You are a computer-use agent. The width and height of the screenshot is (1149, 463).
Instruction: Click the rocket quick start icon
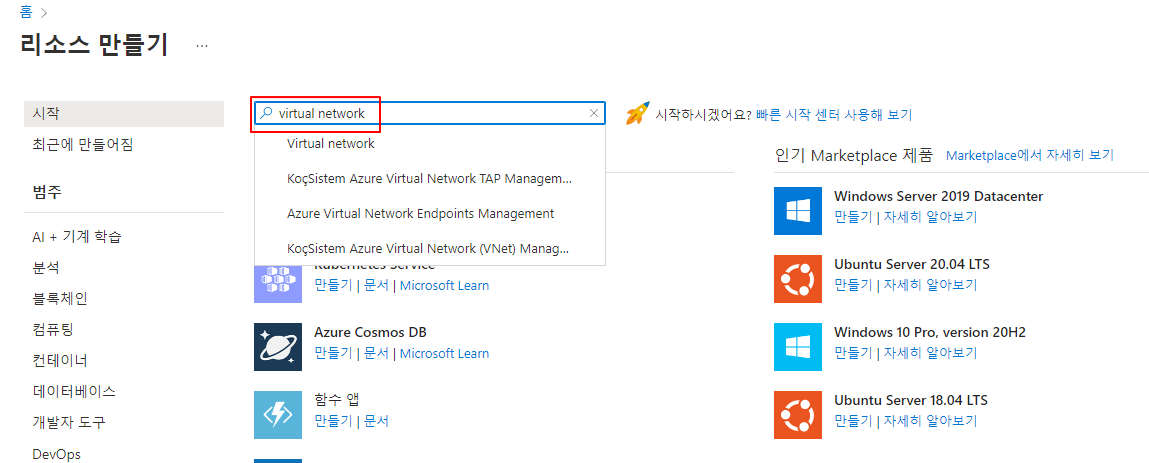[638, 114]
